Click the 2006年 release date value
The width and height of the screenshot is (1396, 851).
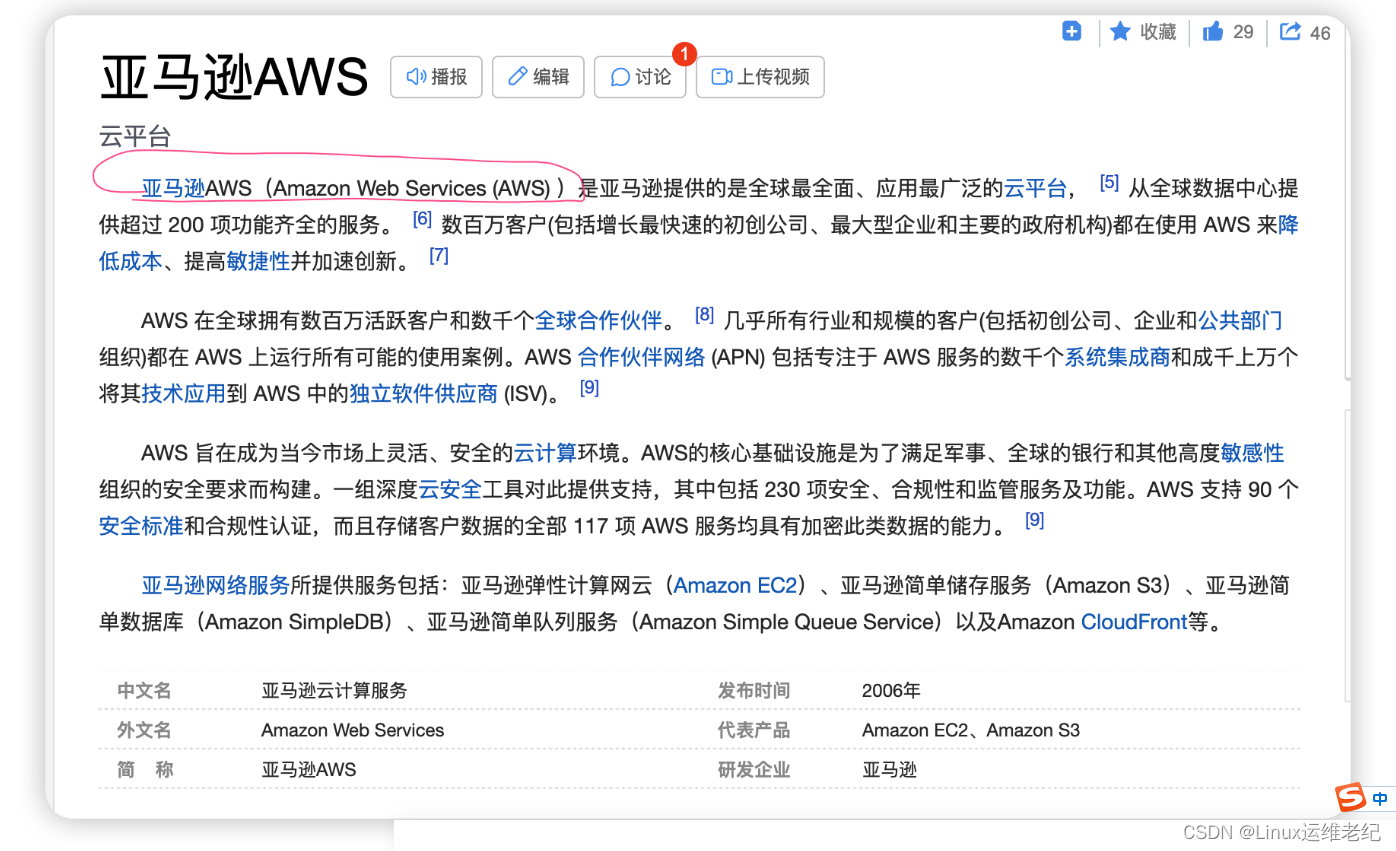point(891,690)
